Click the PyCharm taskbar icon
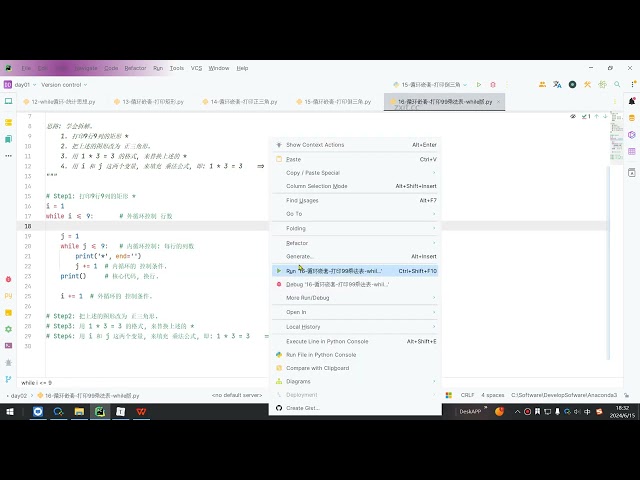Viewport: 640px width, 480px height. pos(100,411)
